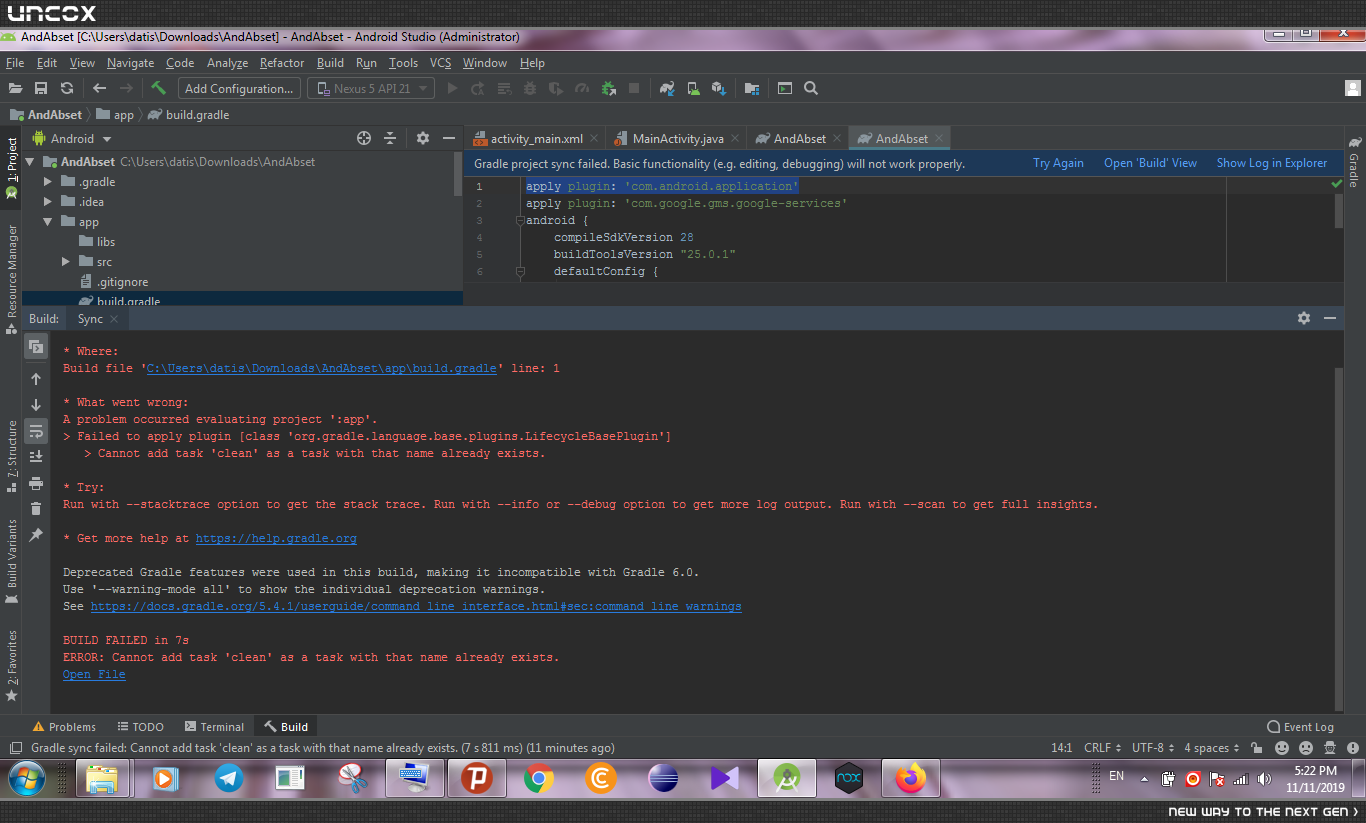
Task: Click the Run anything toolbar icon
Action: coord(785,88)
